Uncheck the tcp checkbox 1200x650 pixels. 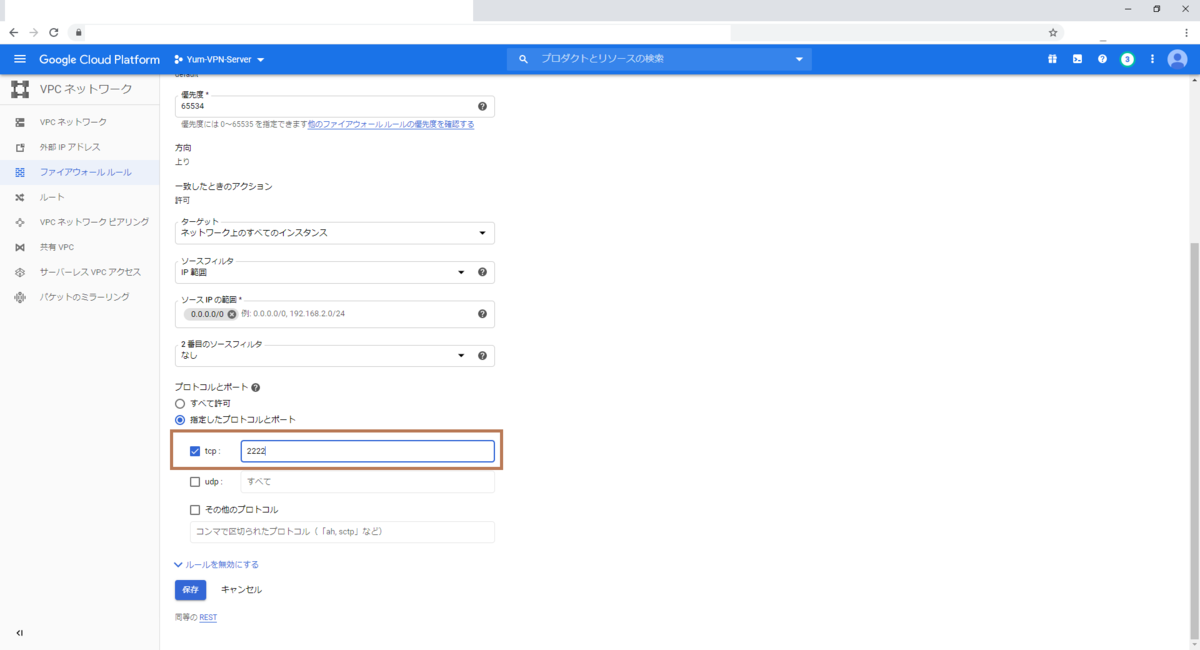point(195,451)
